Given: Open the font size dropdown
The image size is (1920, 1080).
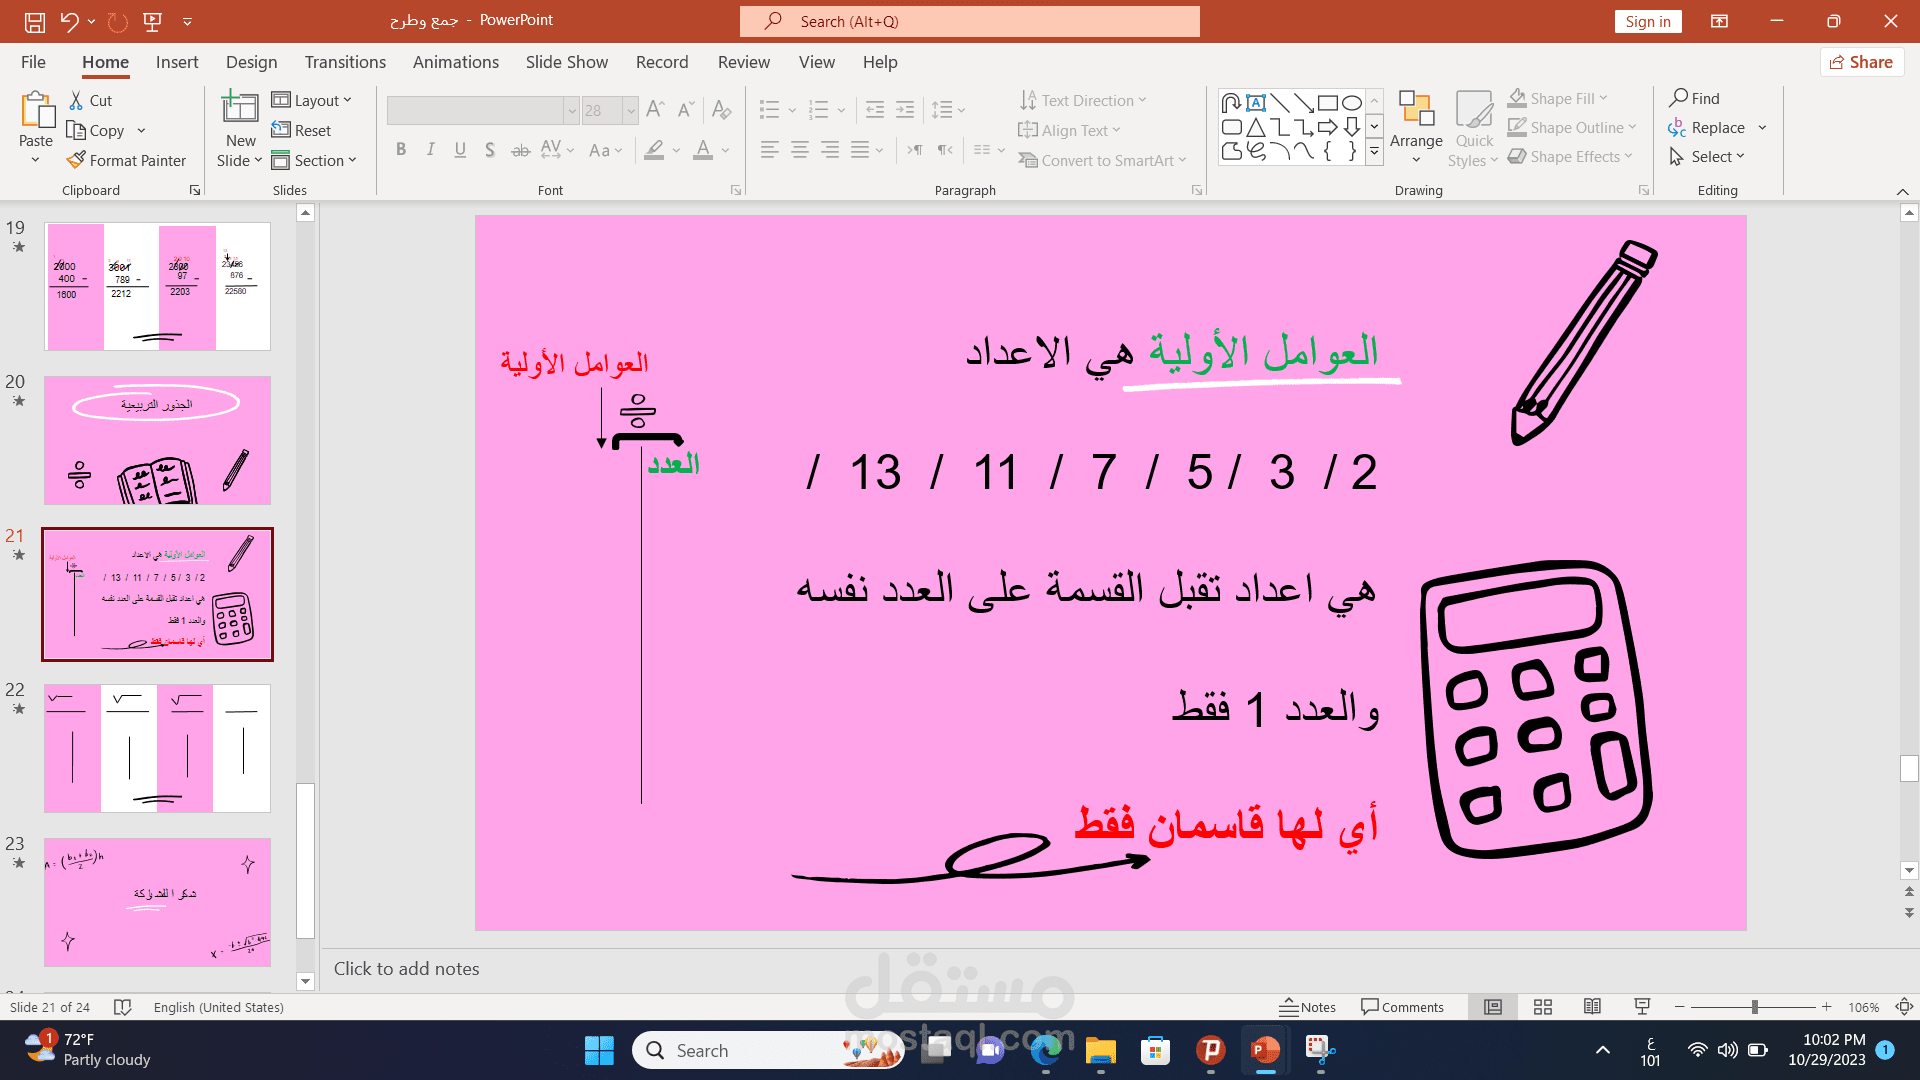Looking at the screenshot, I should pyautogui.click(x=630, y=110).
